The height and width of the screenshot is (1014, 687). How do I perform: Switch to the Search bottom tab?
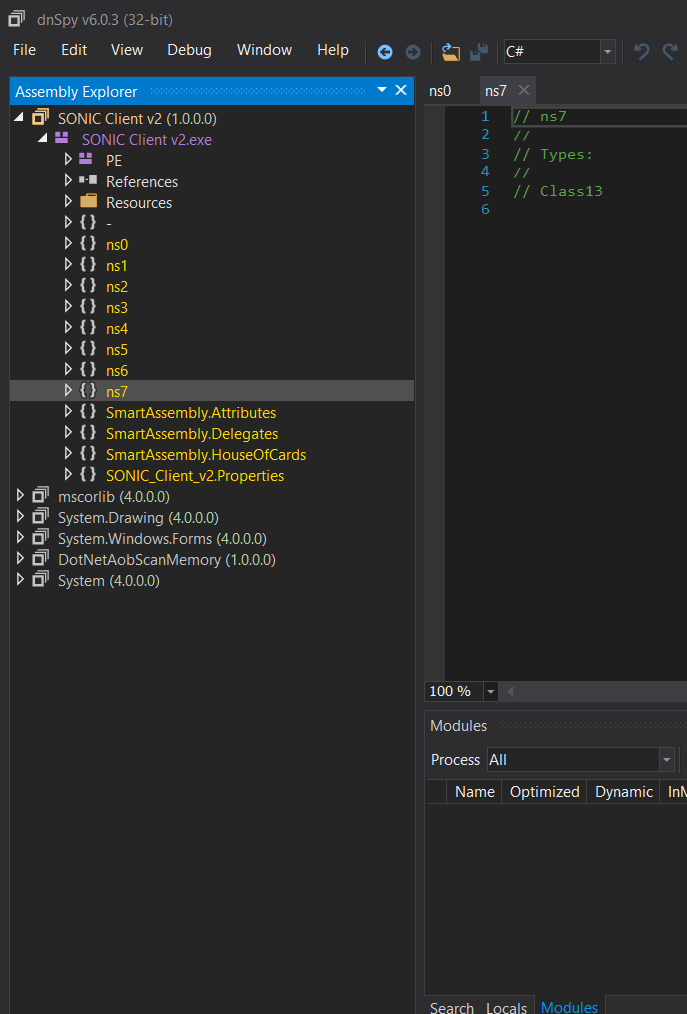pyautogui.click(x=452, y=1006)
